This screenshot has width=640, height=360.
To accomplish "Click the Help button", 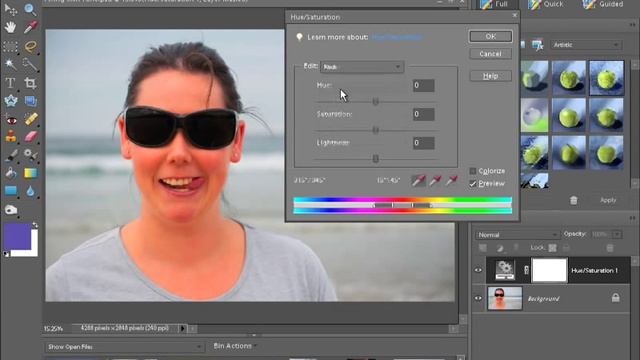I will coord(491,76).
